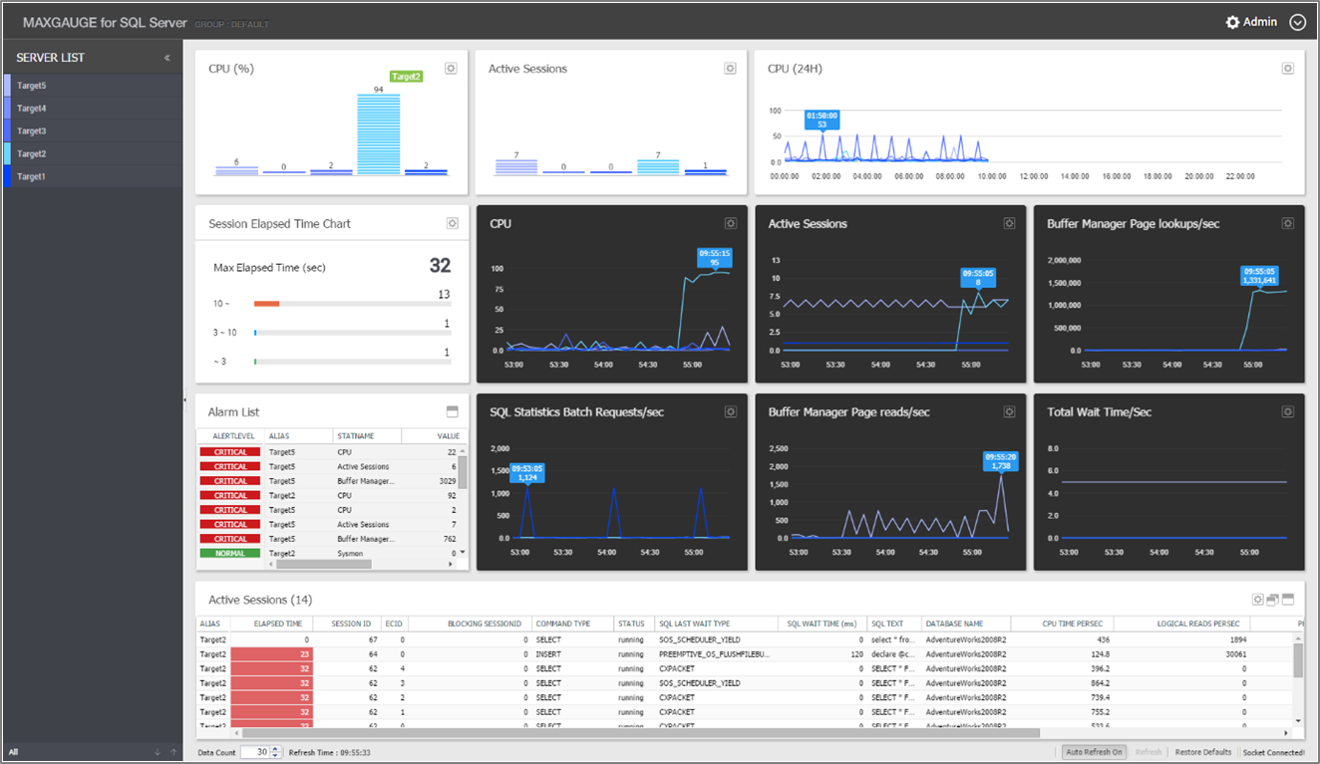This screenshot has width=1320, height=764.
Task: Expand the Admin dropdown chevron
Action: pos(1298,22)
